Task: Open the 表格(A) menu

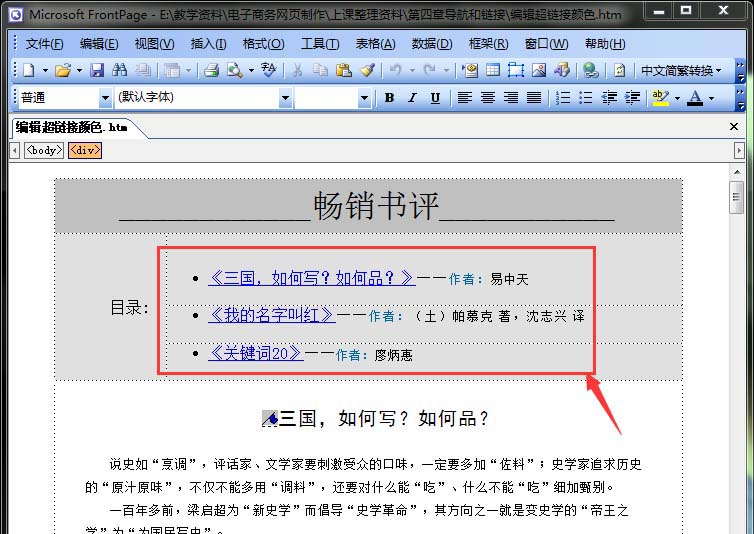Action: click(x=375, y=44)
